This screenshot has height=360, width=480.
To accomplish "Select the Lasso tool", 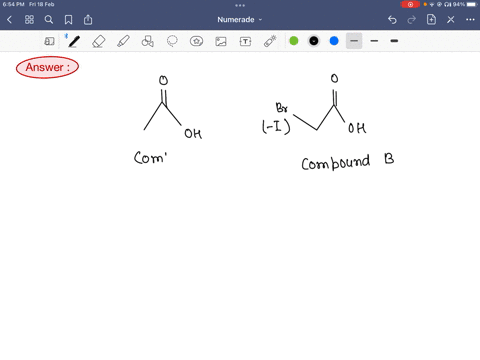I will coord(172,41).
